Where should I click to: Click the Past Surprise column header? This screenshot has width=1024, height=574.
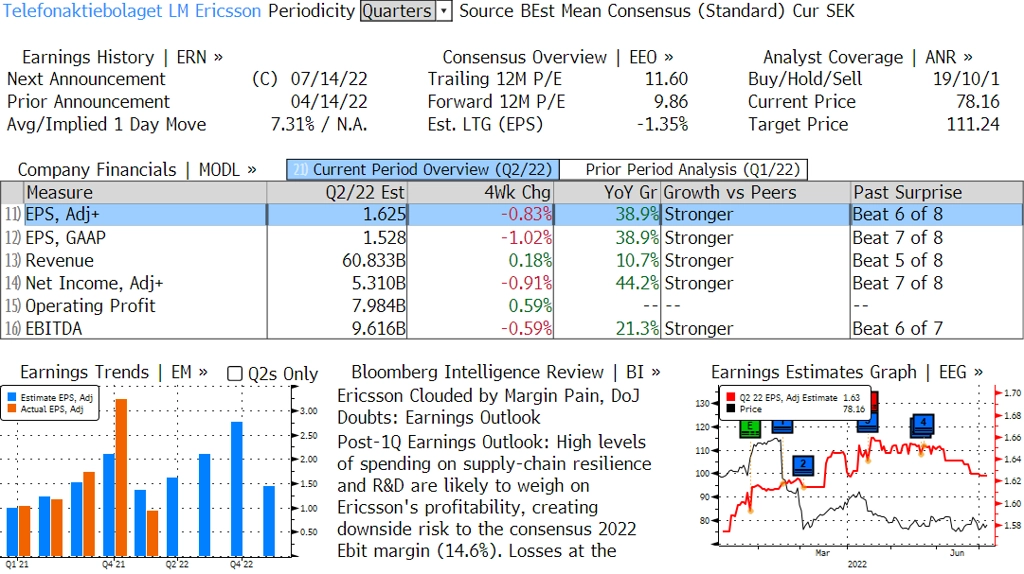(936, 193)
